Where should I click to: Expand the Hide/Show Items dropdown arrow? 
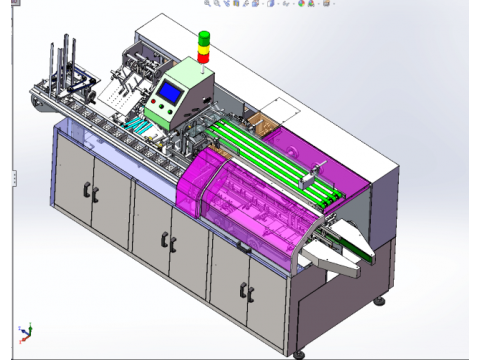[294, 4]
